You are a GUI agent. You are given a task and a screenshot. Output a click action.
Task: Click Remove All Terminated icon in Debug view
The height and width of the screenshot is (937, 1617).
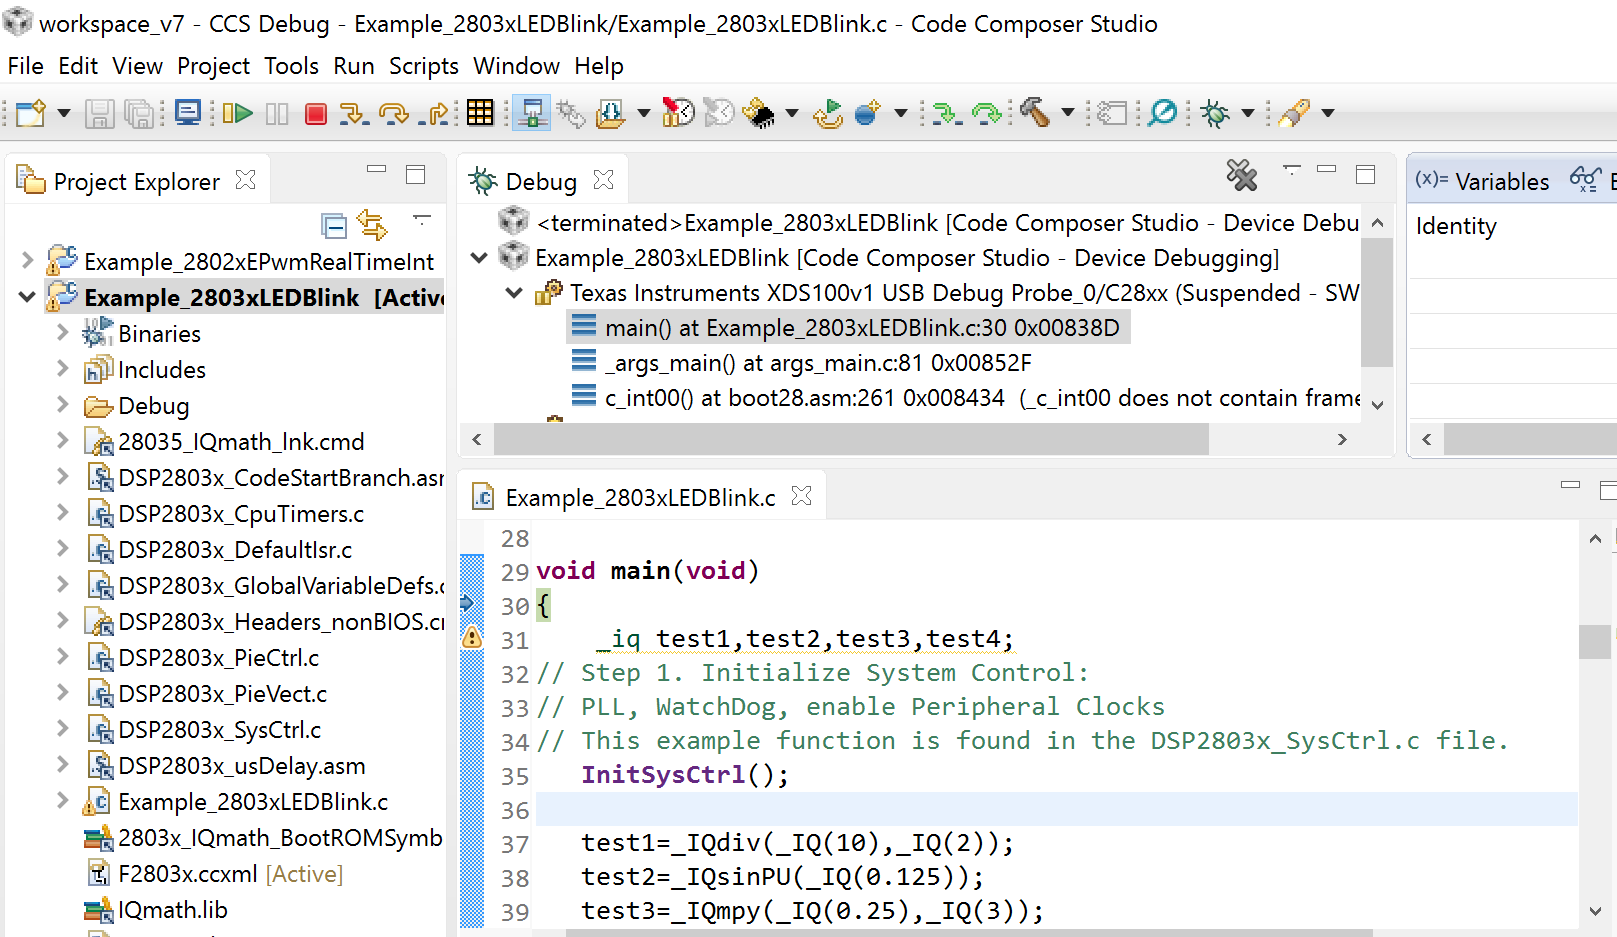coord(1242,176)
